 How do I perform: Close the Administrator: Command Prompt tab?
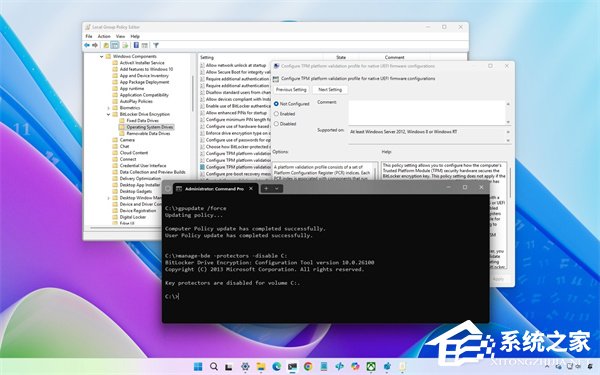pyautogui.click(x=251, y=188)
